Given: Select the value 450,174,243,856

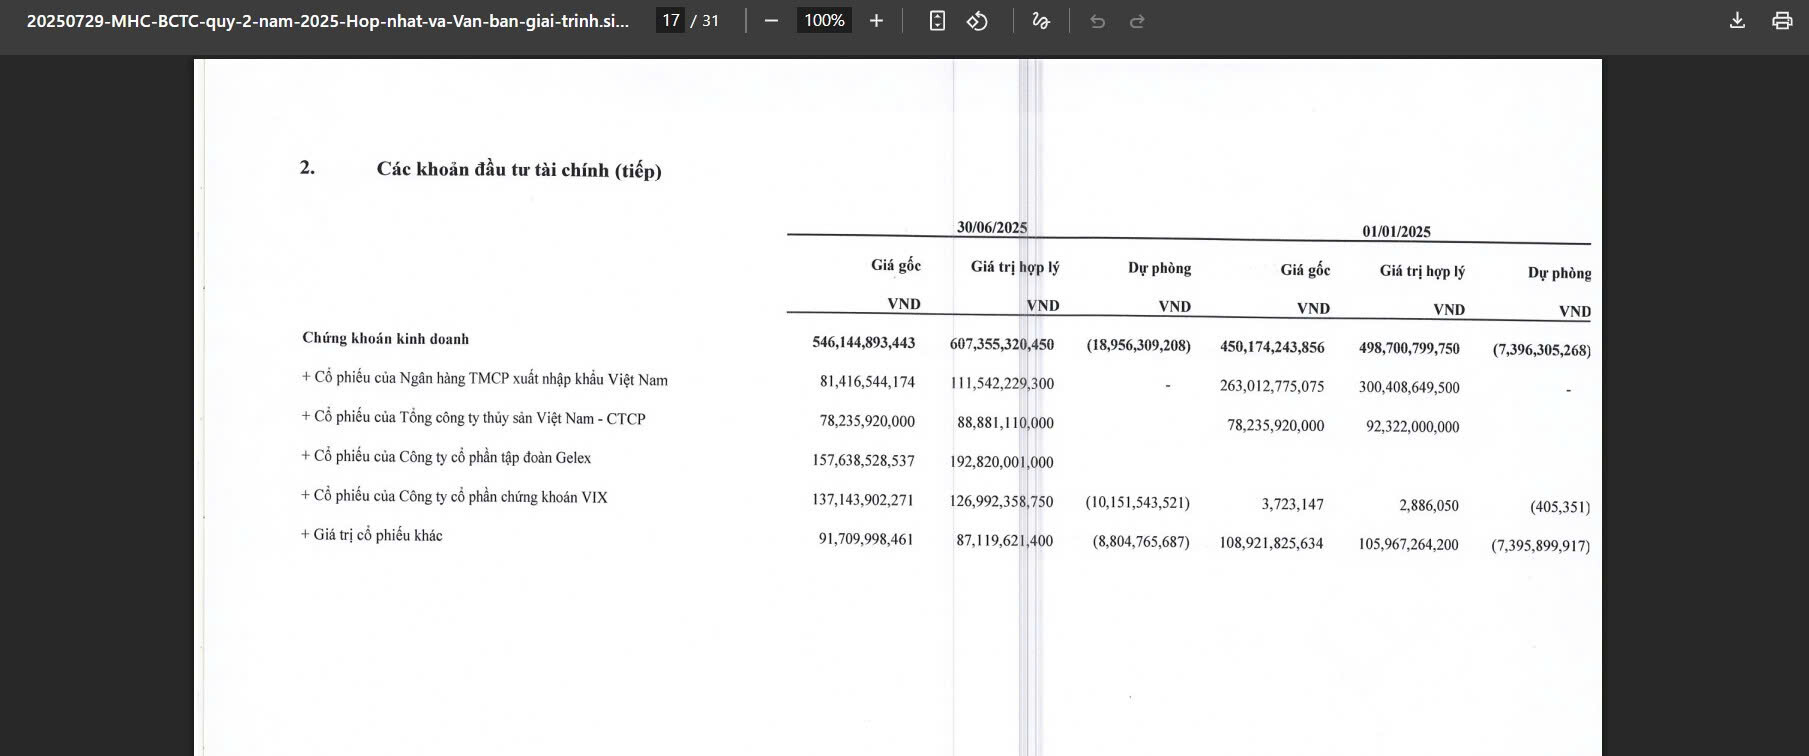Looking at the screenshot, I should 1272,347.
